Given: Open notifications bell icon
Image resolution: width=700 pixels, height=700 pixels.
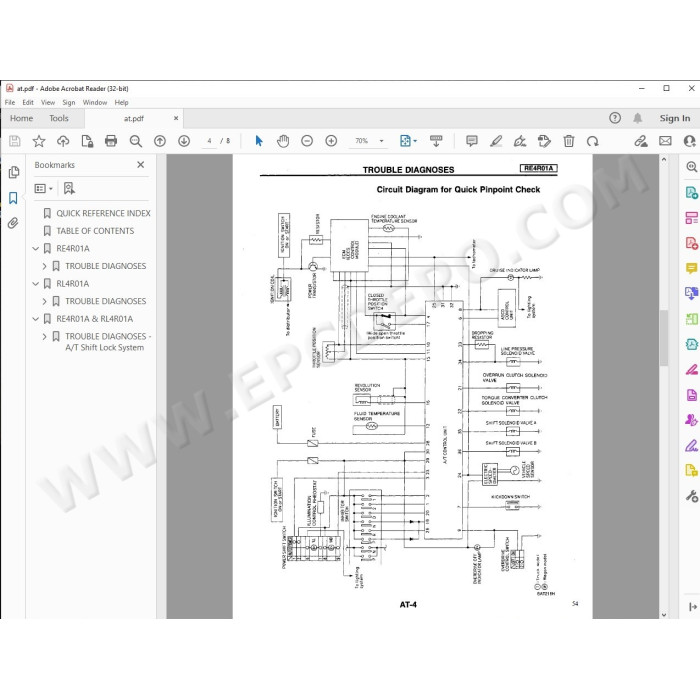Looking at the screenshot, I should click(x=638, y=118).
